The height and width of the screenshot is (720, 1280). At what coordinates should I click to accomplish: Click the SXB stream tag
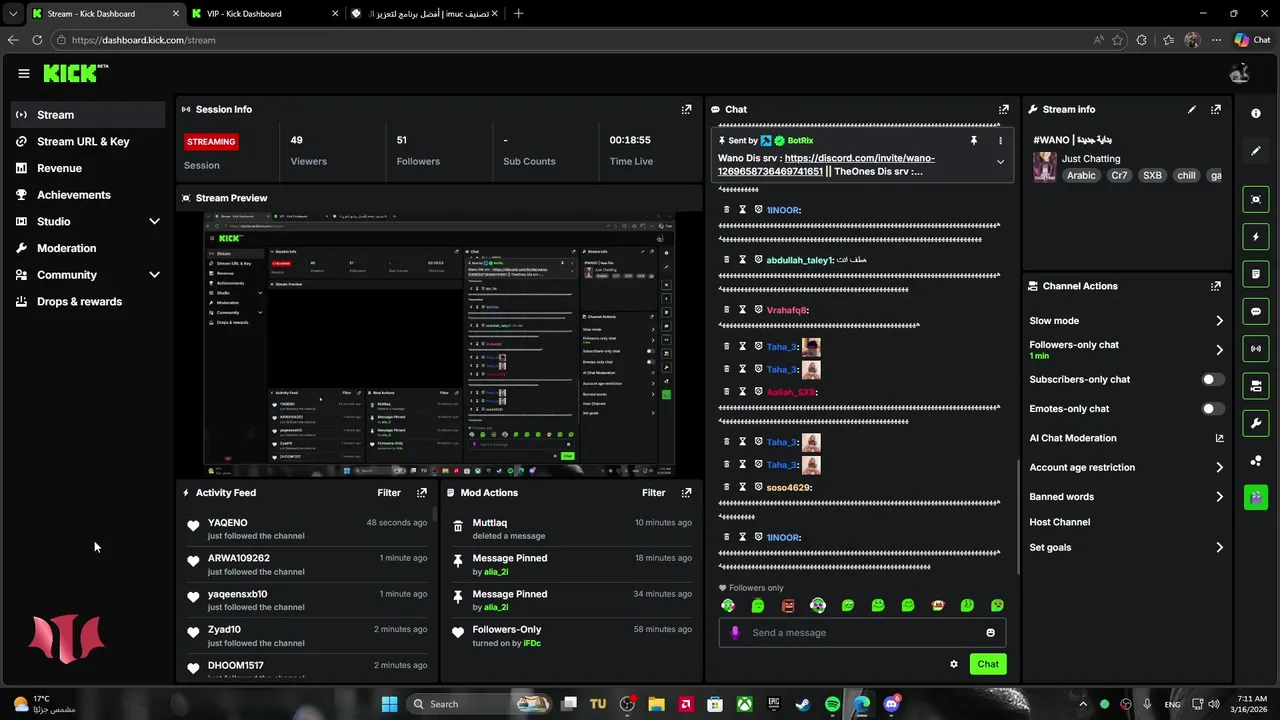pos(1152,176)
